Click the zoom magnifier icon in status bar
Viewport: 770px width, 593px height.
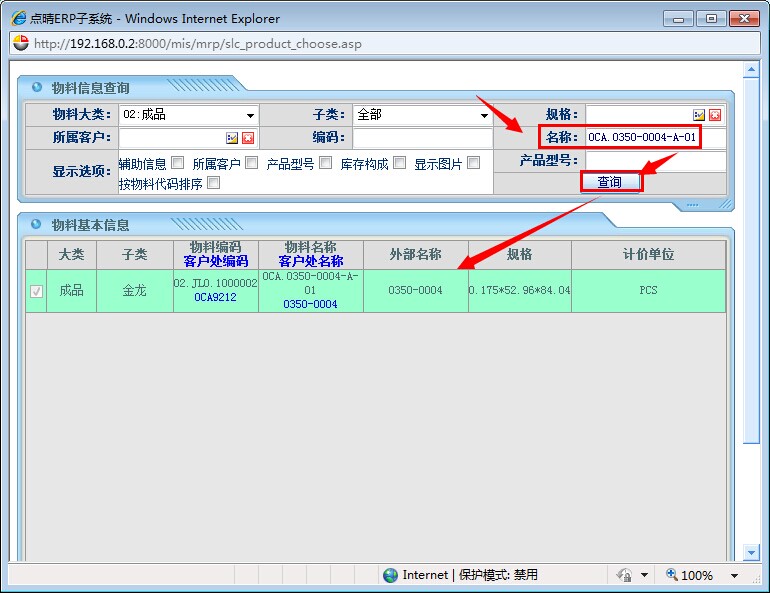672,575
